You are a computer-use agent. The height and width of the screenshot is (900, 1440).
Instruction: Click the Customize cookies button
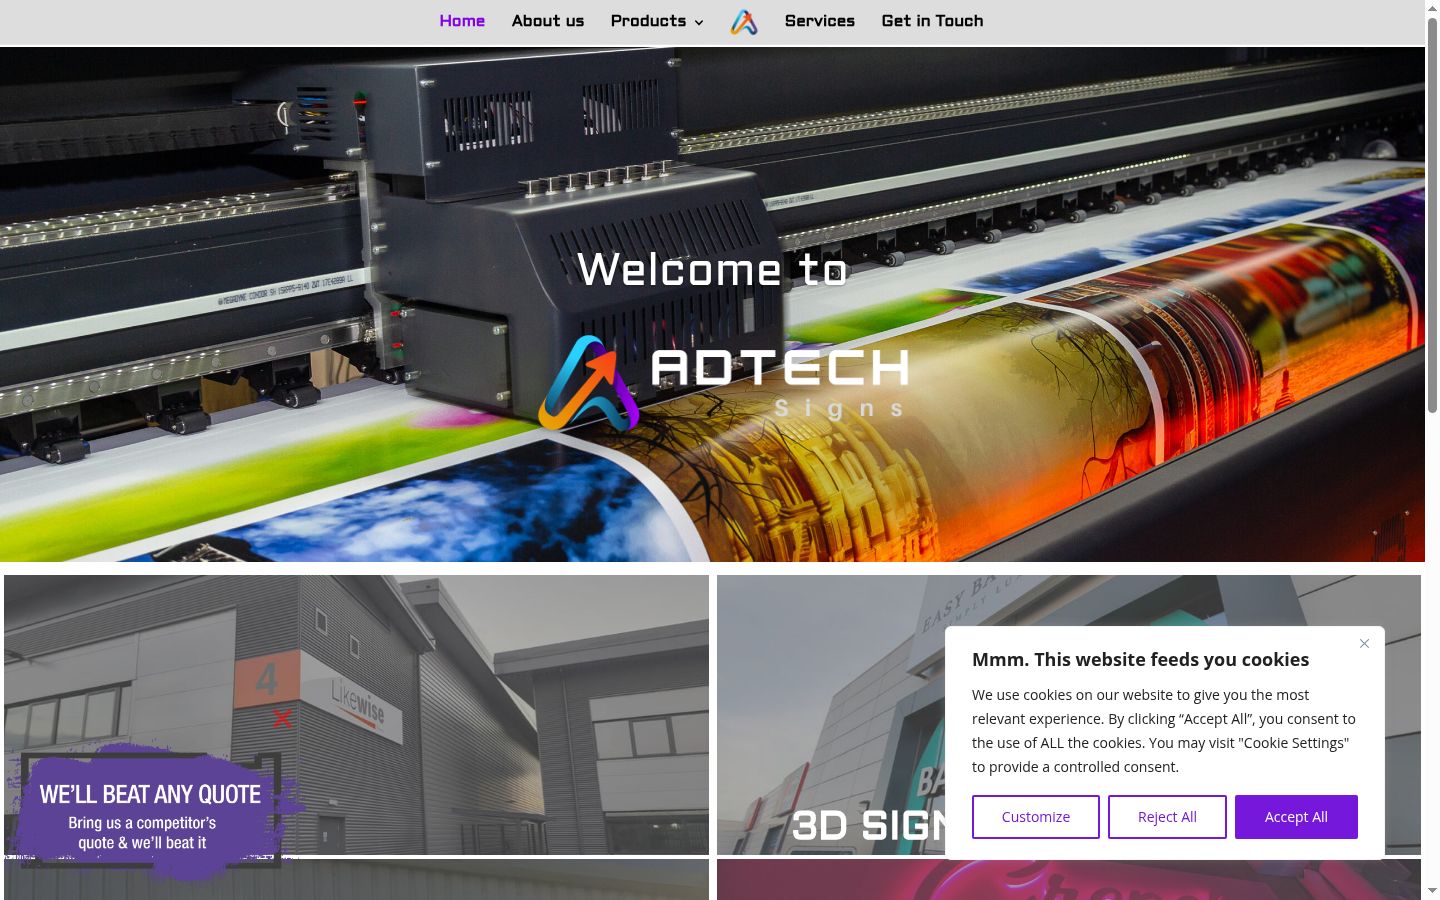click(1036, 817)
